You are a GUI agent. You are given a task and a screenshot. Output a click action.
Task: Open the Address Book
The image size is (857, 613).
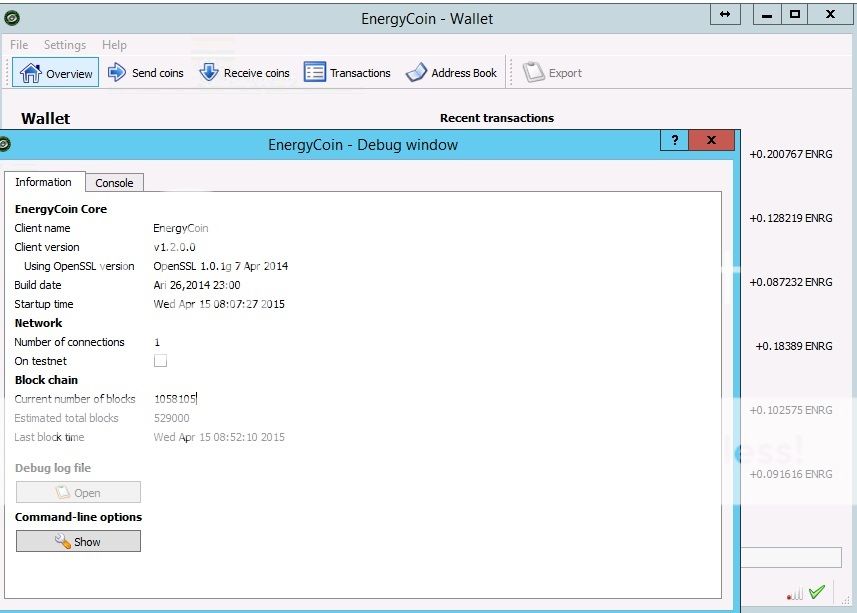(x=451, y=73)
